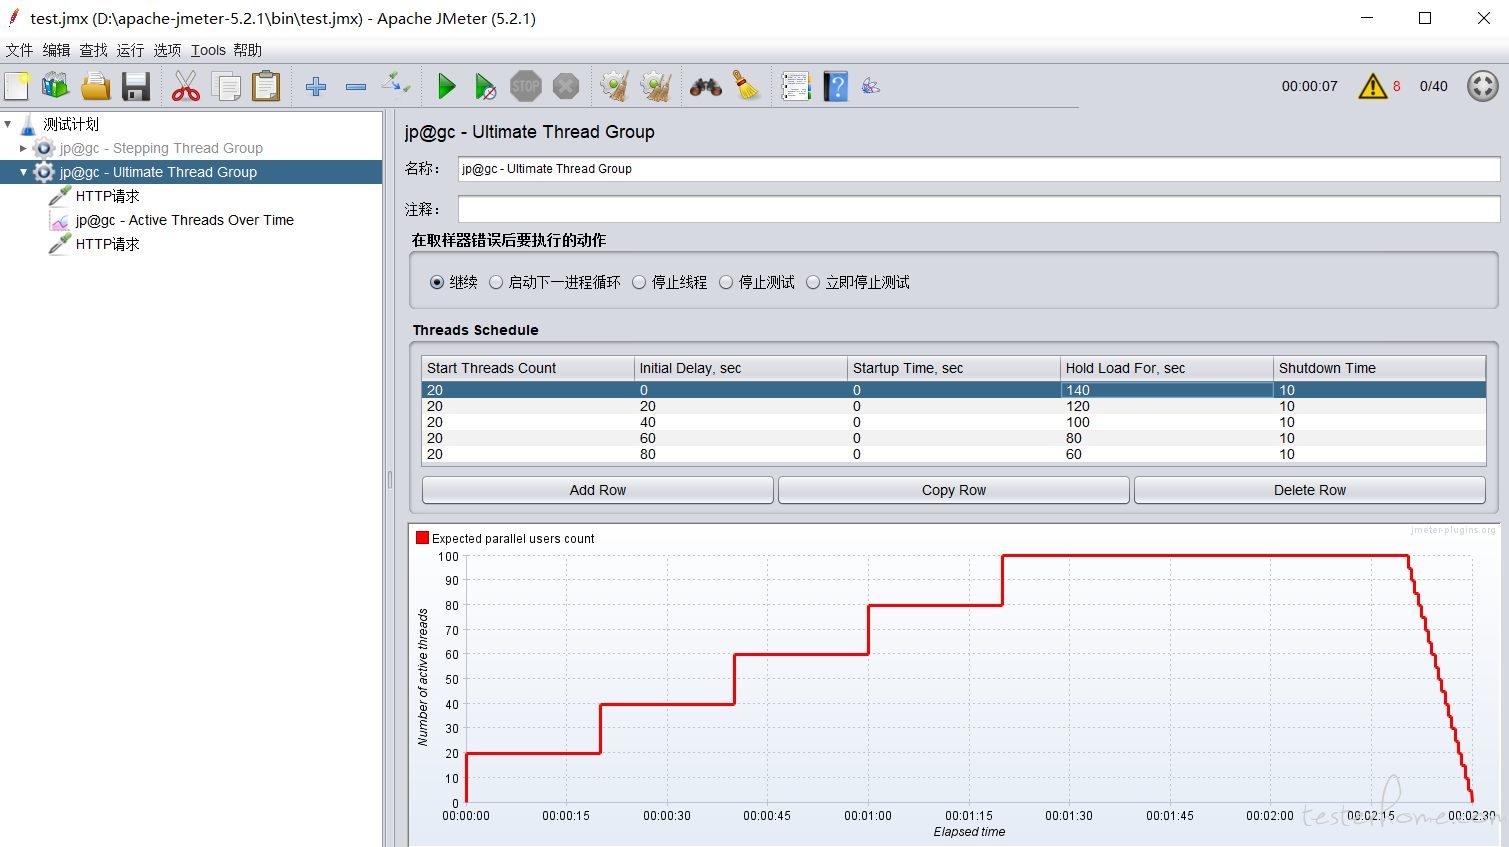The image size is (1509, 847).
Task: Open the 帮助 menu
Action: pos(247,50)
